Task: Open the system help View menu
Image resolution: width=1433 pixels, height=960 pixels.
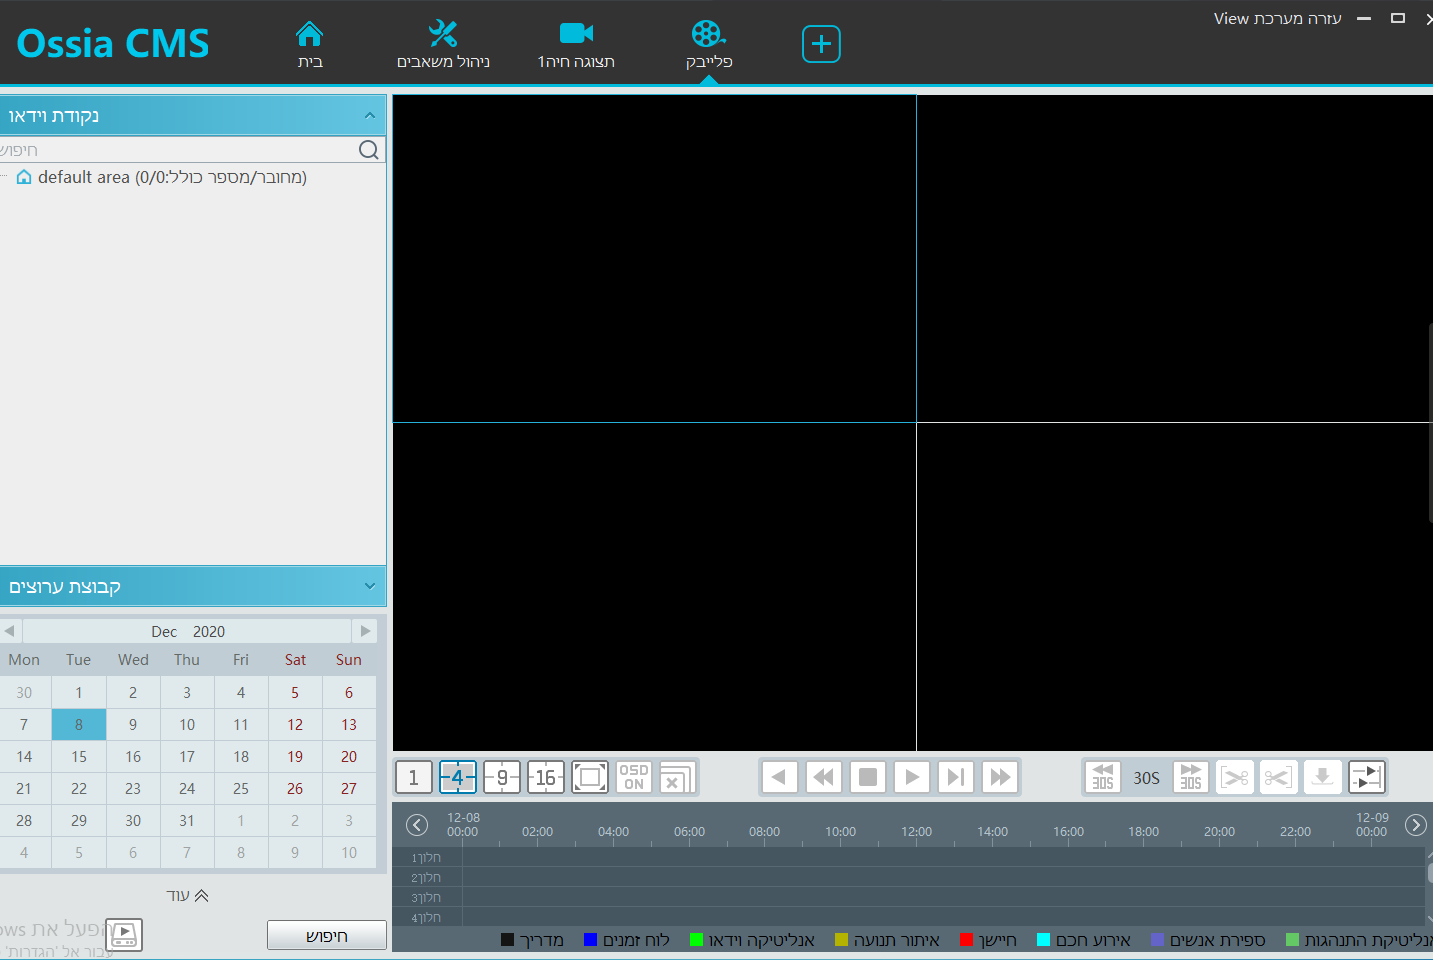Action: pos(1277,18)
